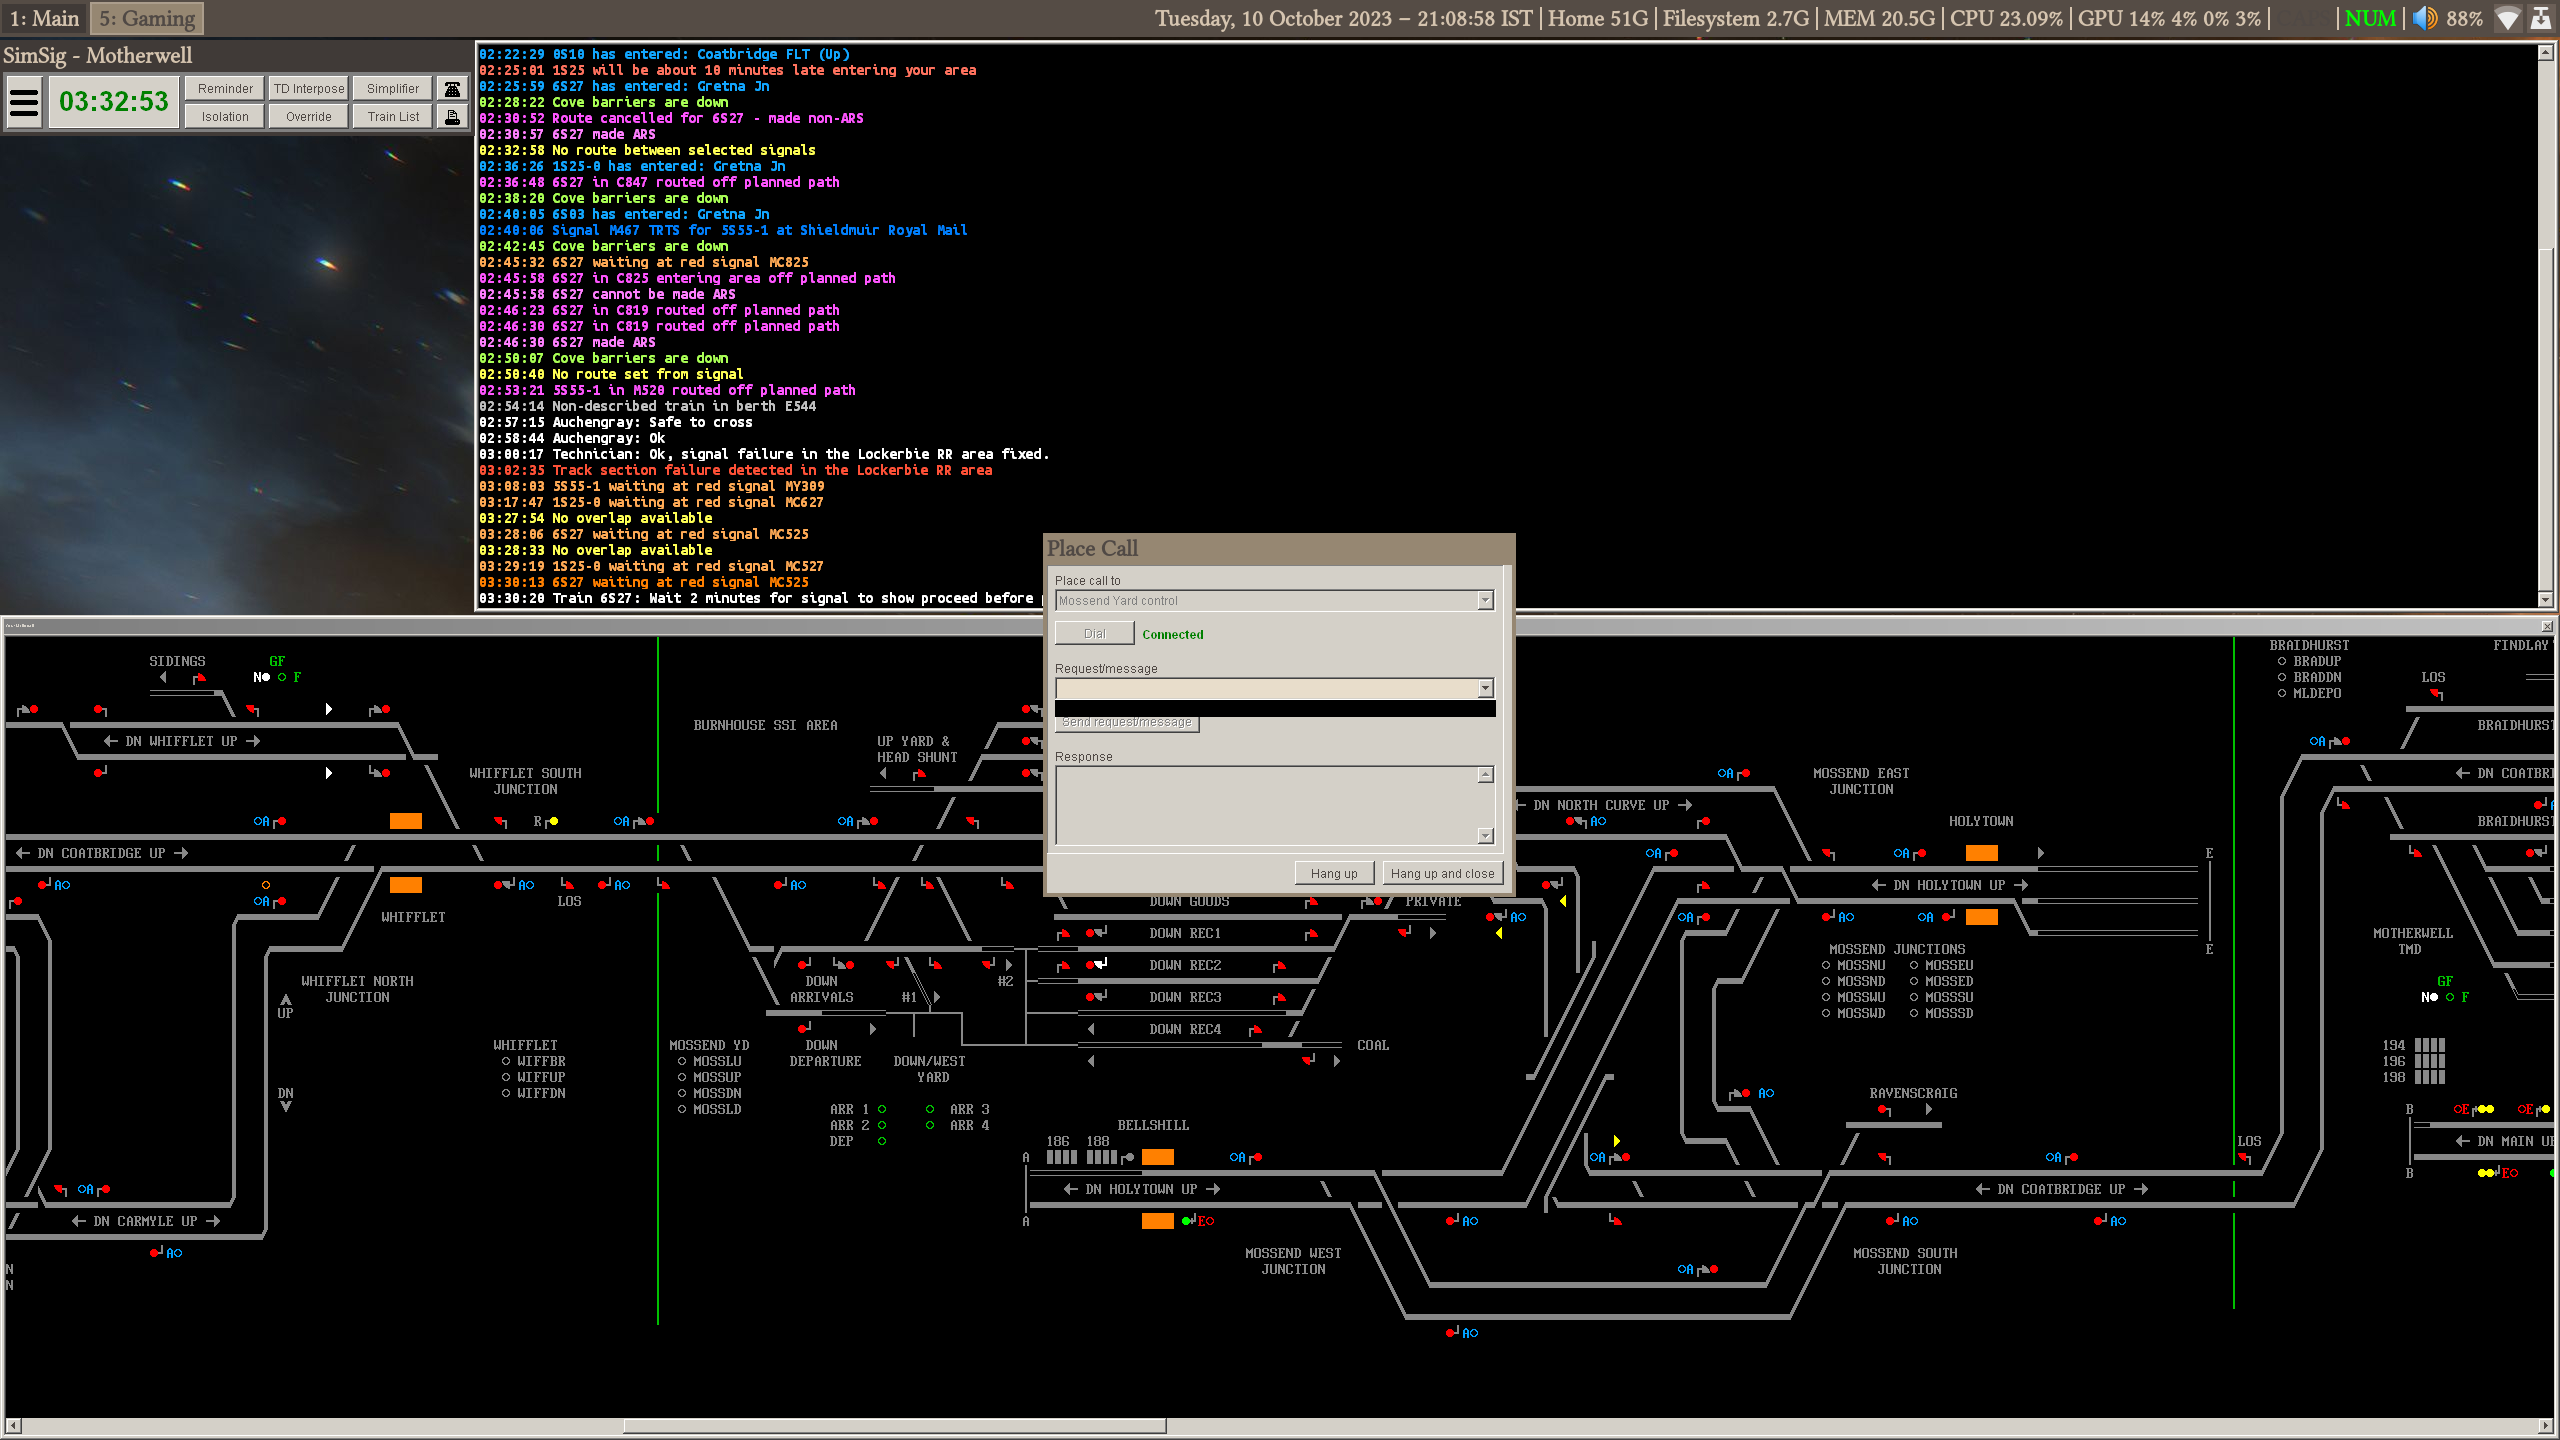This screenshot has height=1440, width=2560.
Task: Toggle the MOSSUP indicator
Action: [x=682, y=1077]
